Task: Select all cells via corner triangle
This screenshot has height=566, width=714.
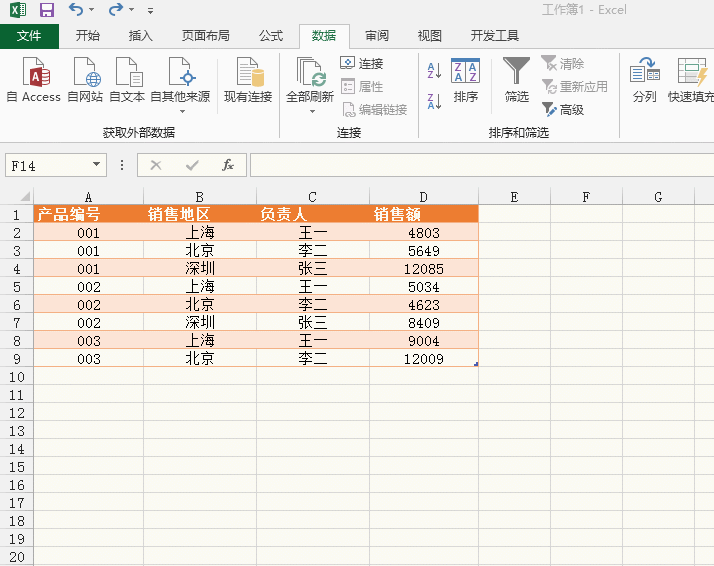Action: 24,196
